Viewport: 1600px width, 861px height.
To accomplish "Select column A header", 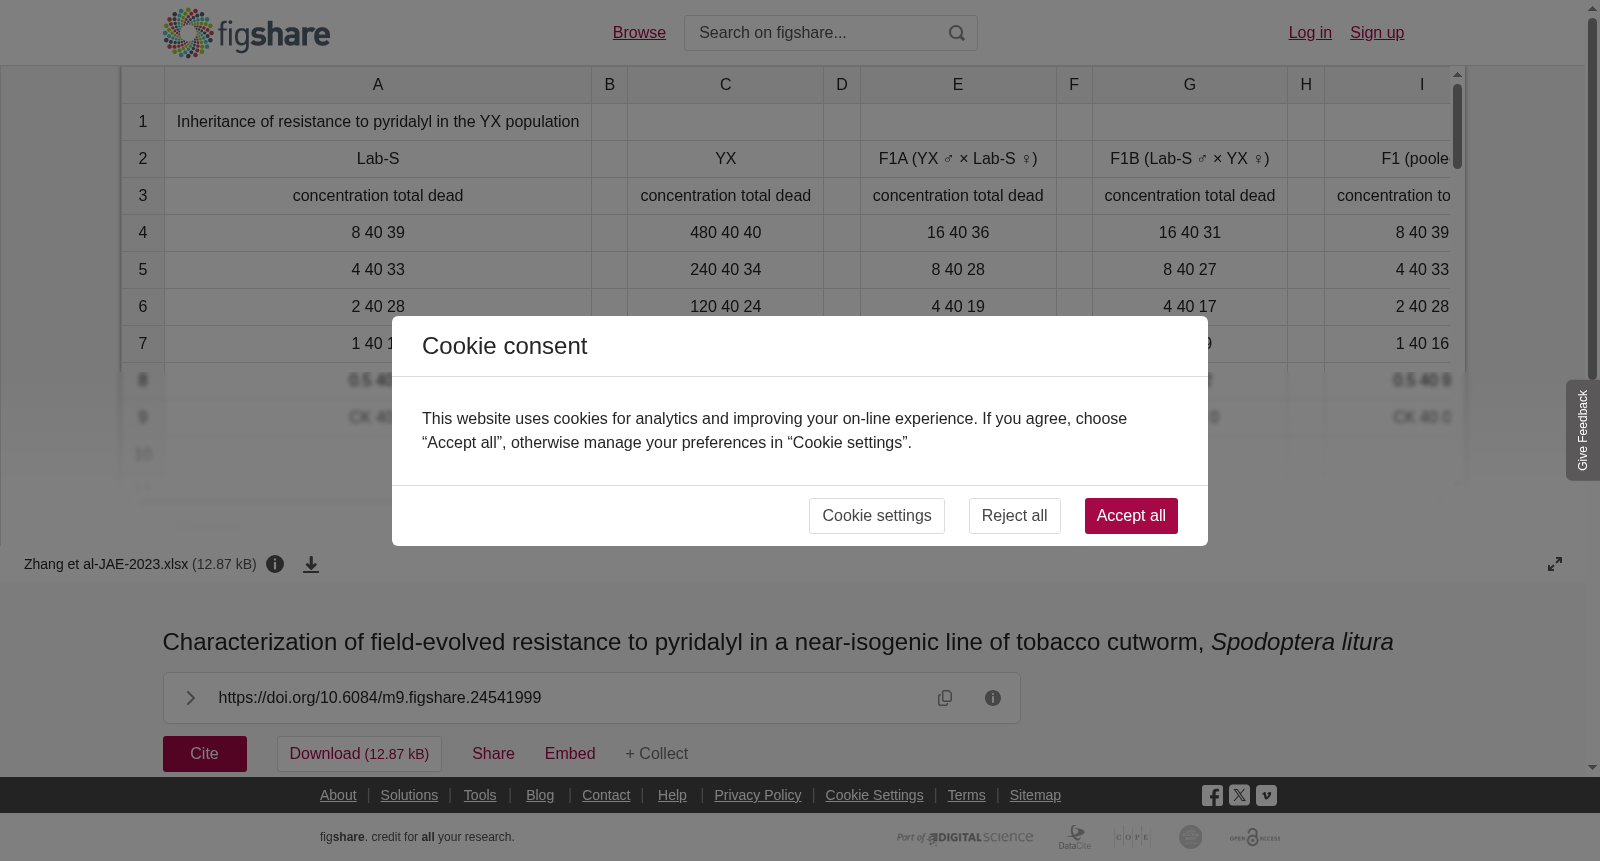I will pos(378,85).
